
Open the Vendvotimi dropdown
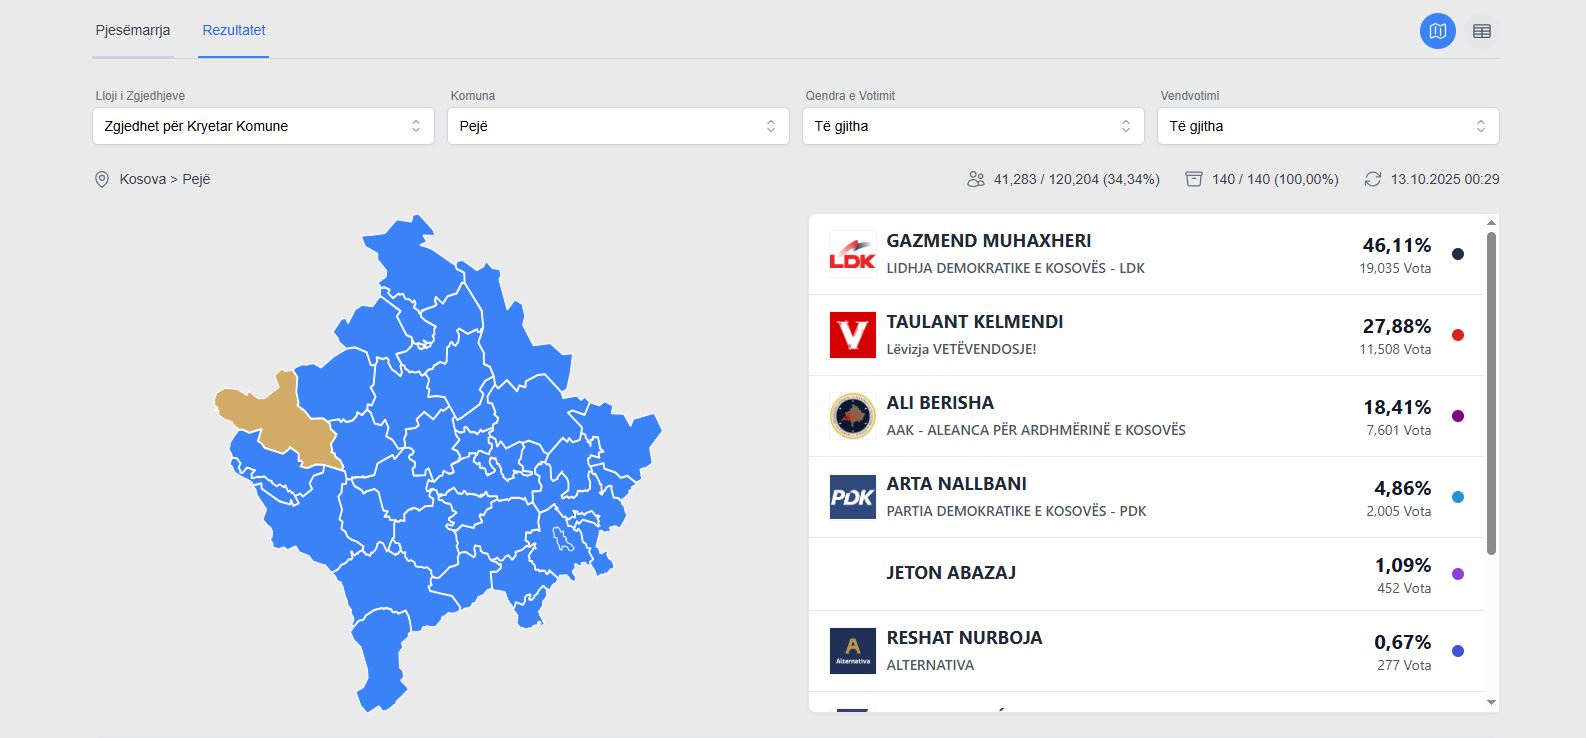1328,126
